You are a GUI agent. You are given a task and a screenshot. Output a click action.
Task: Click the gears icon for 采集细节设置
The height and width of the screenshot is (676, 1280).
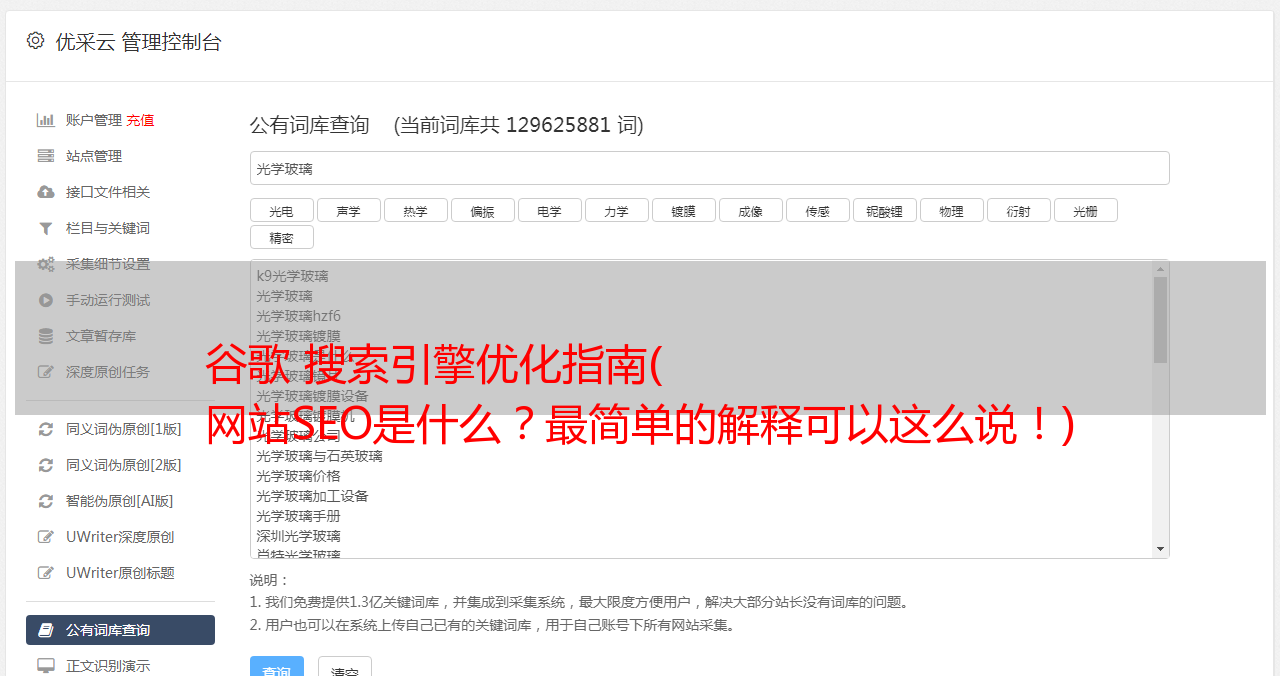pos(46,264)
